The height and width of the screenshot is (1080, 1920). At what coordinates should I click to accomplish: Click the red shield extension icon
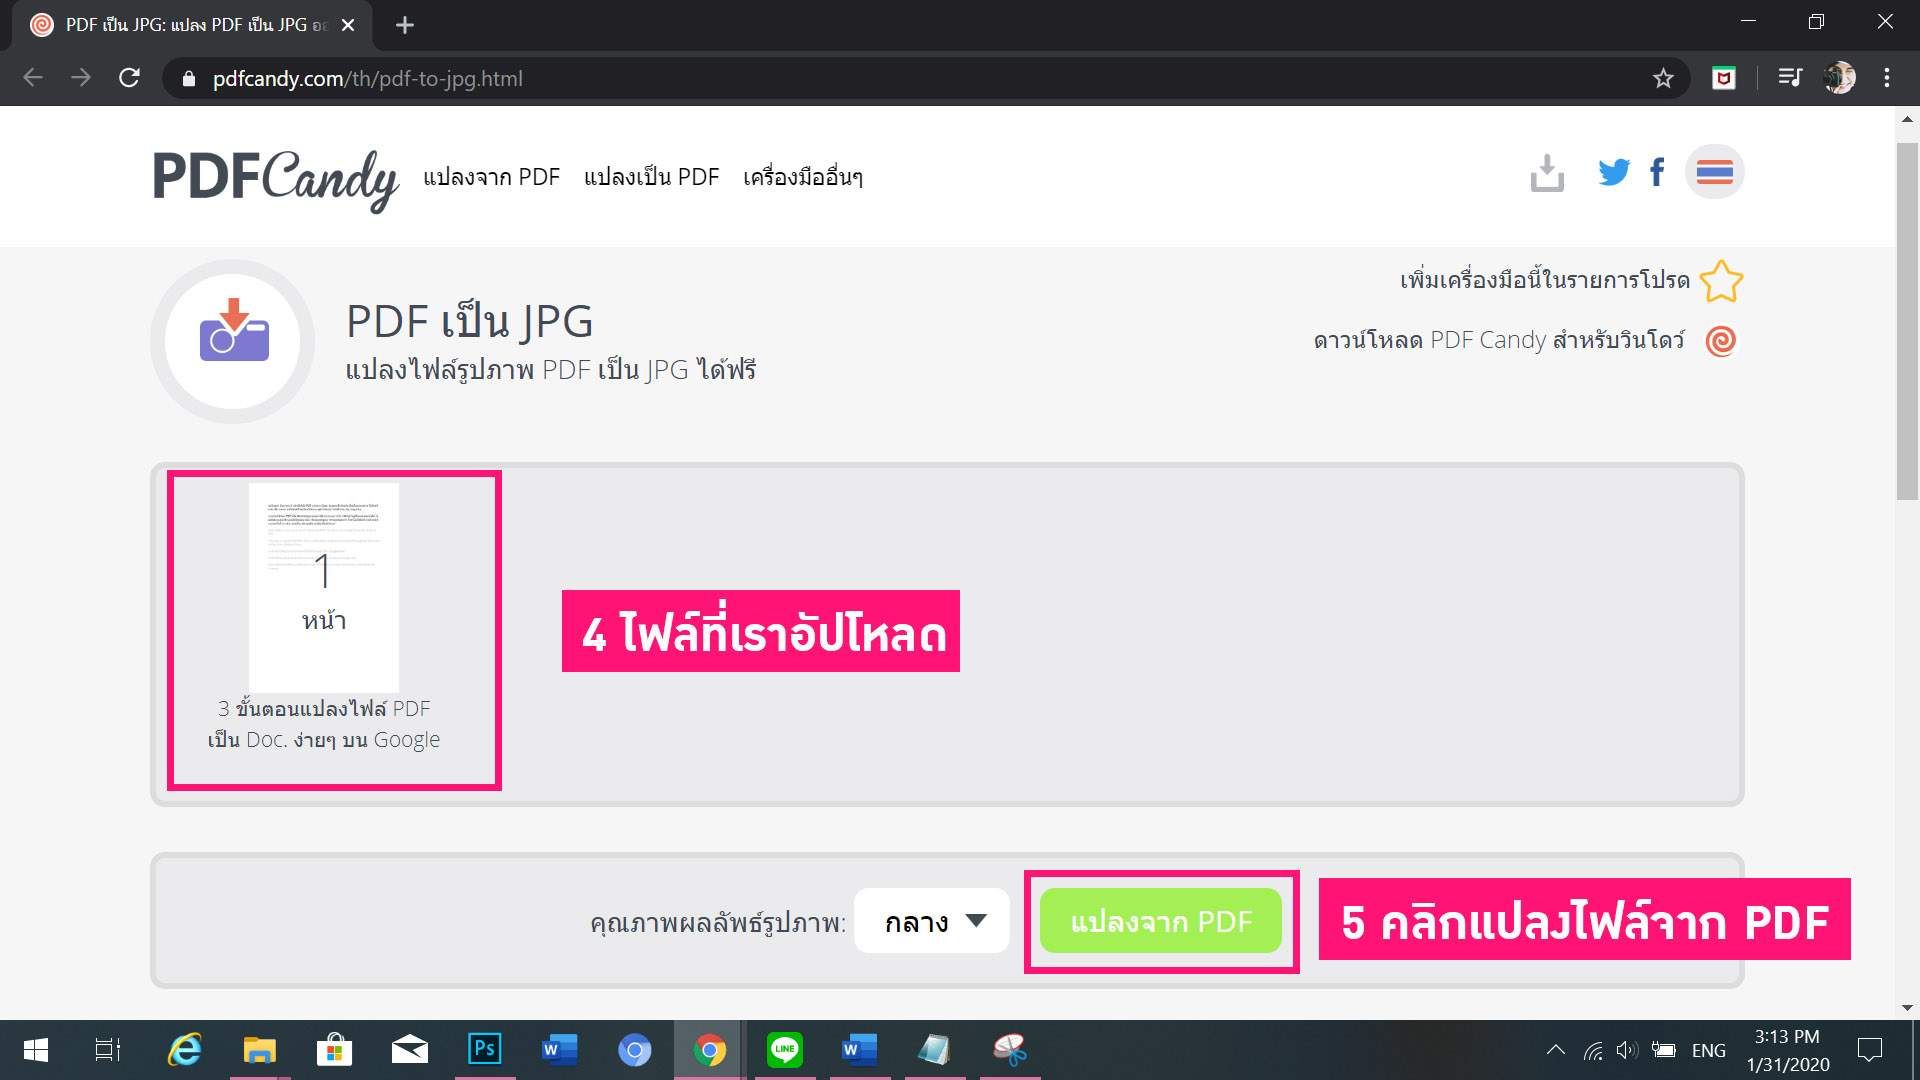1724,78
